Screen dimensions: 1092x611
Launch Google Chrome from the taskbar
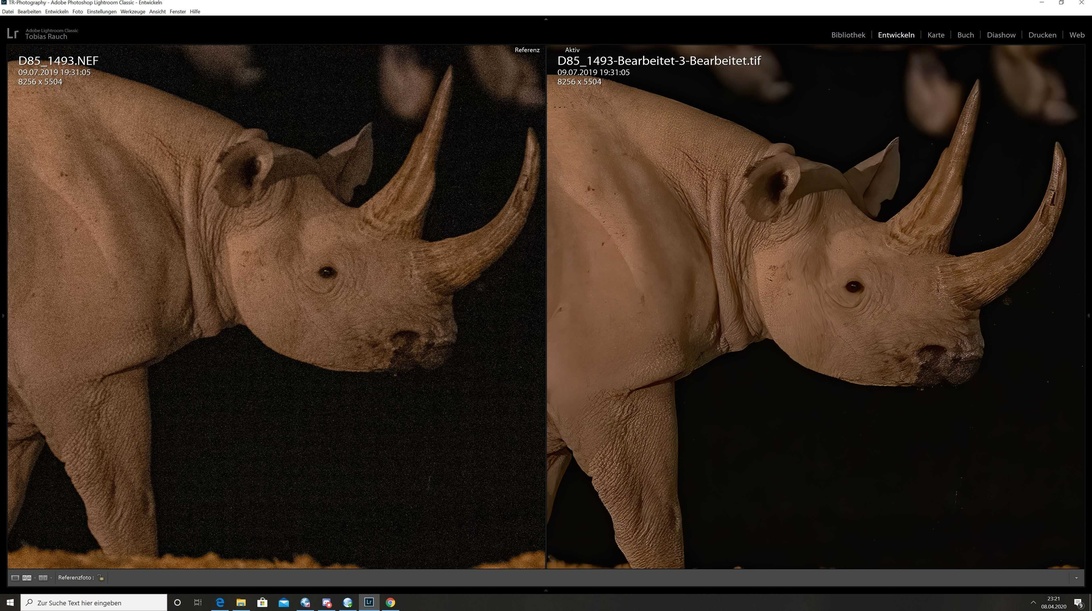pyautogui.click(x=390, y=603)
